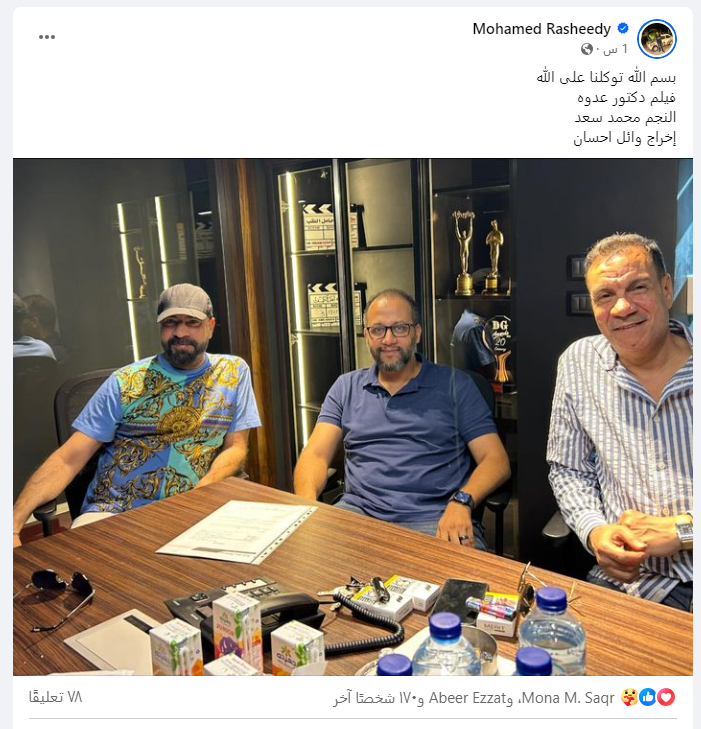Open the 78 comments link
This screenshot has width=701, height=729.
55,697
